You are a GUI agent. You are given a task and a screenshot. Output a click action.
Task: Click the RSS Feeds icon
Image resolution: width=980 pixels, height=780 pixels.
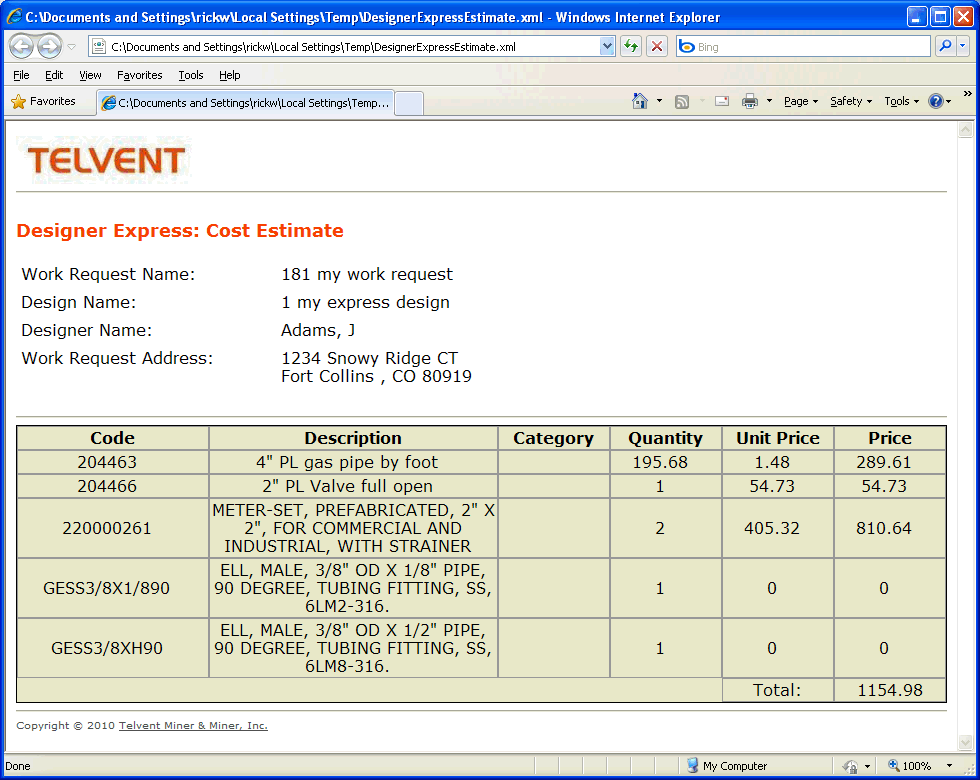tap(682, 101)
